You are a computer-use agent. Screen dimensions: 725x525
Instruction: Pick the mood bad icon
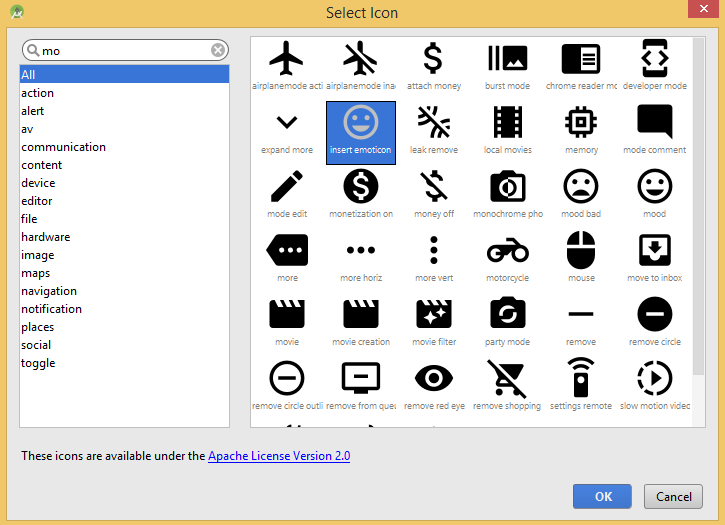(x=581, y=186)
